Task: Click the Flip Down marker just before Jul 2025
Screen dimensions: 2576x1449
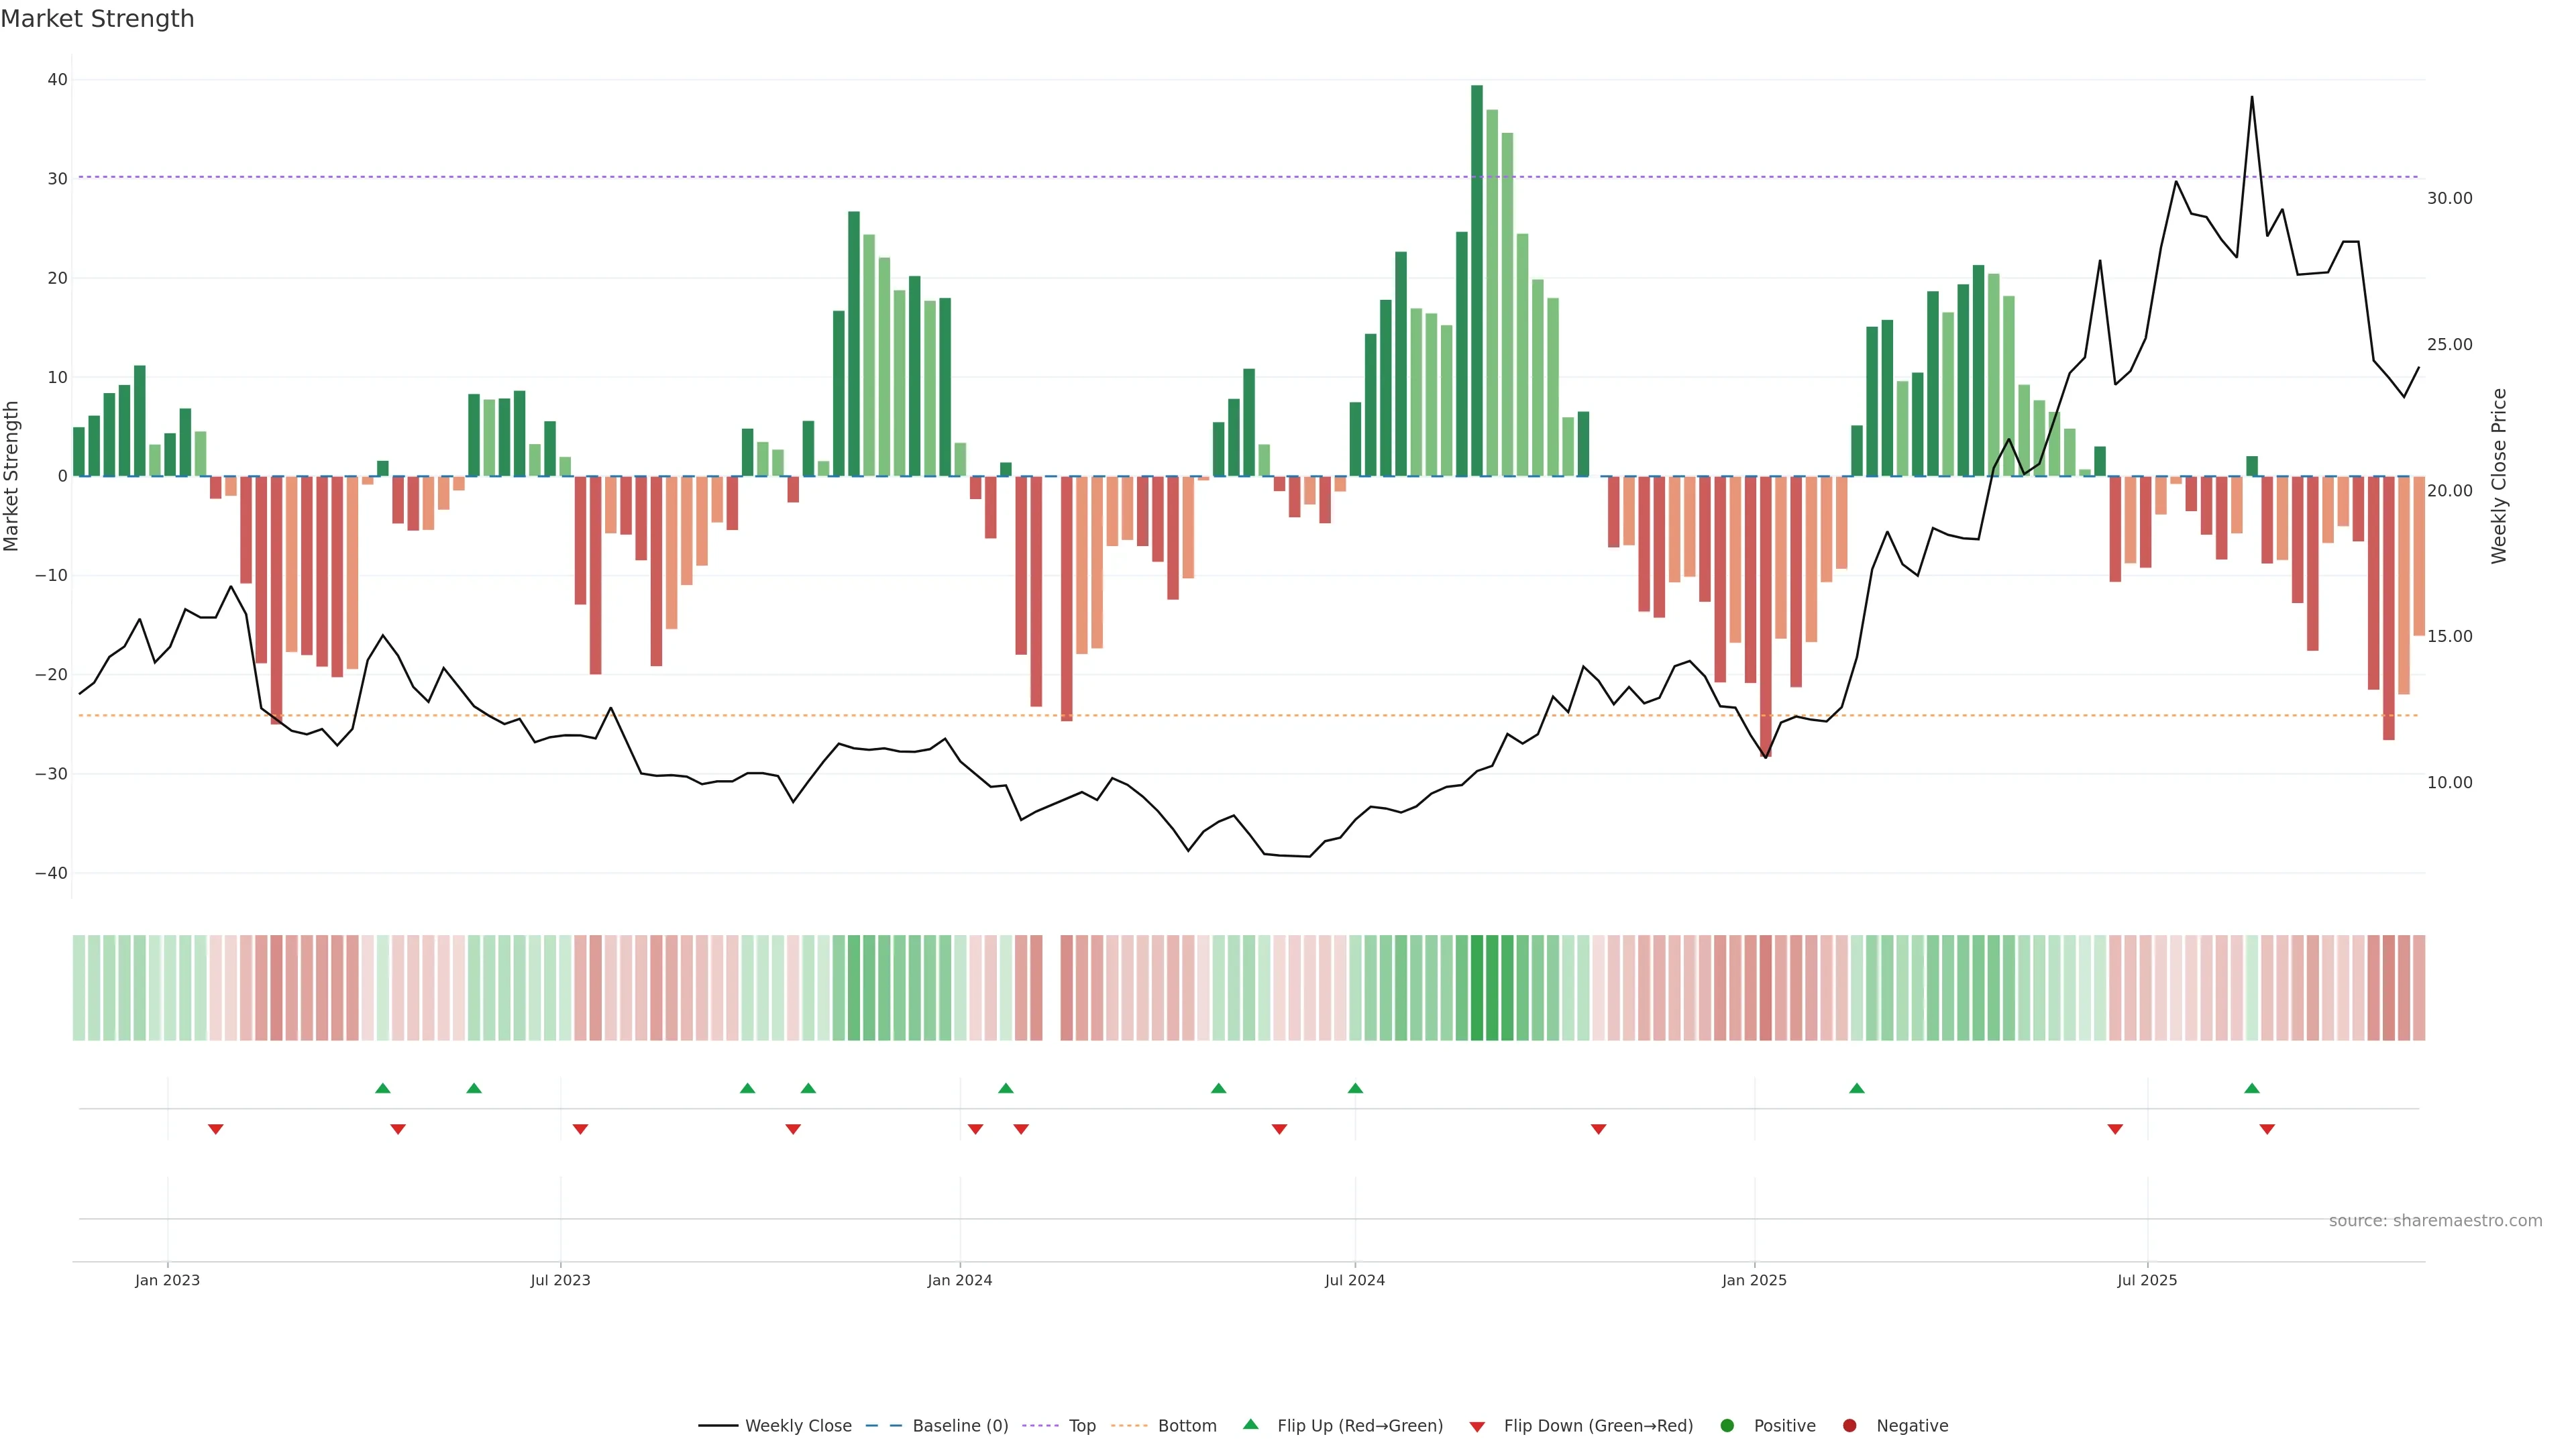Action: pyautogui.click(x=2115, y=1129)
